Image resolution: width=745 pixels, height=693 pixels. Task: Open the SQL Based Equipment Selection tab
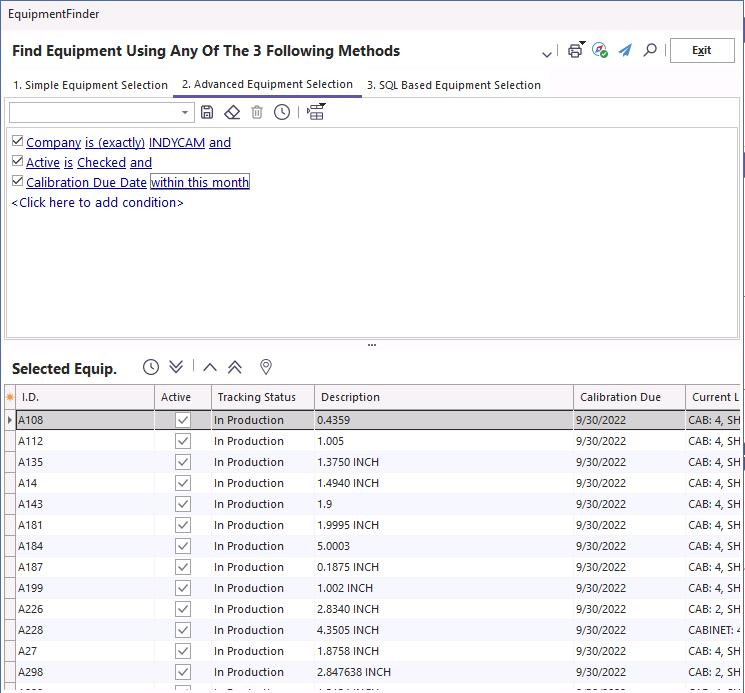tap(453, 85)
